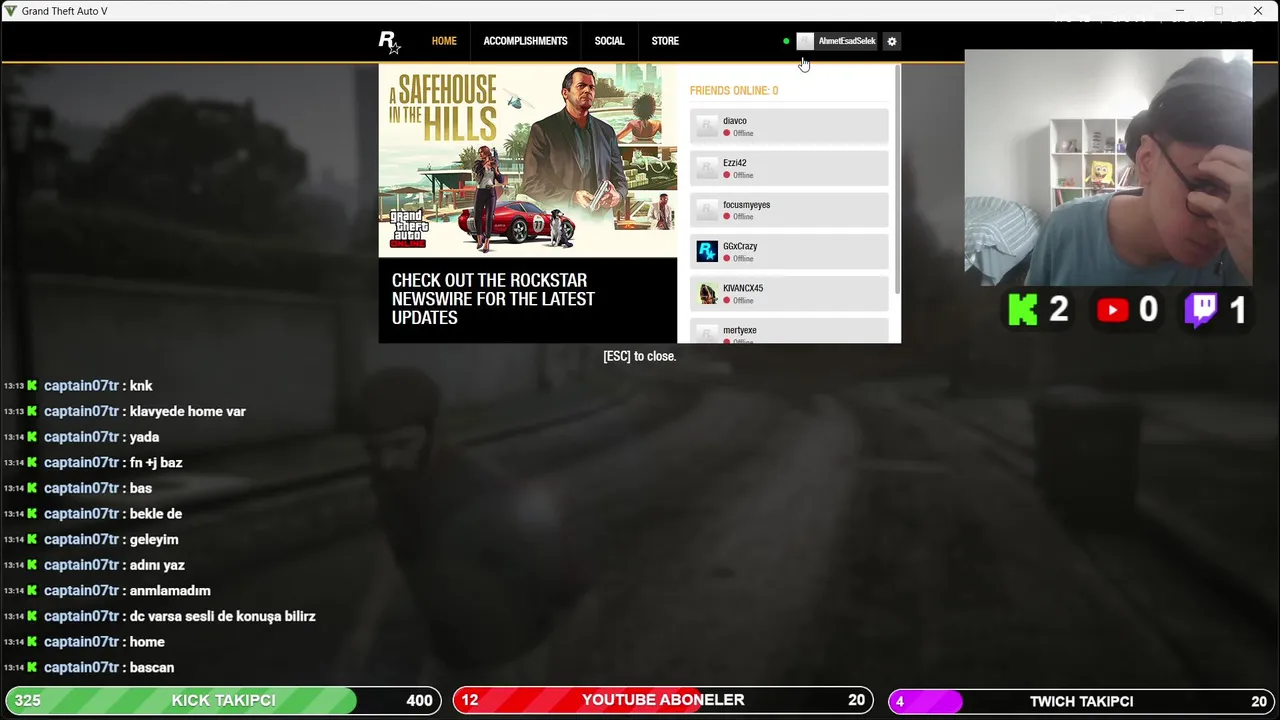This screenshot has height=720, width=1280.
Task: Click focusmyeyes' friend avatar
Action: click(707, 210)
